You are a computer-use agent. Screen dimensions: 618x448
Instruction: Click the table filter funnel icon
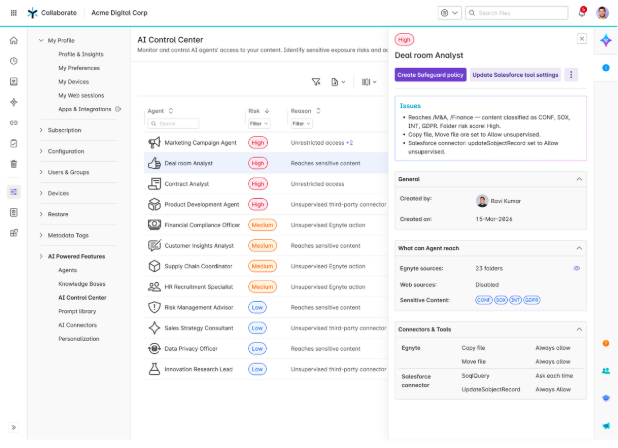click(x=316, y=82)
